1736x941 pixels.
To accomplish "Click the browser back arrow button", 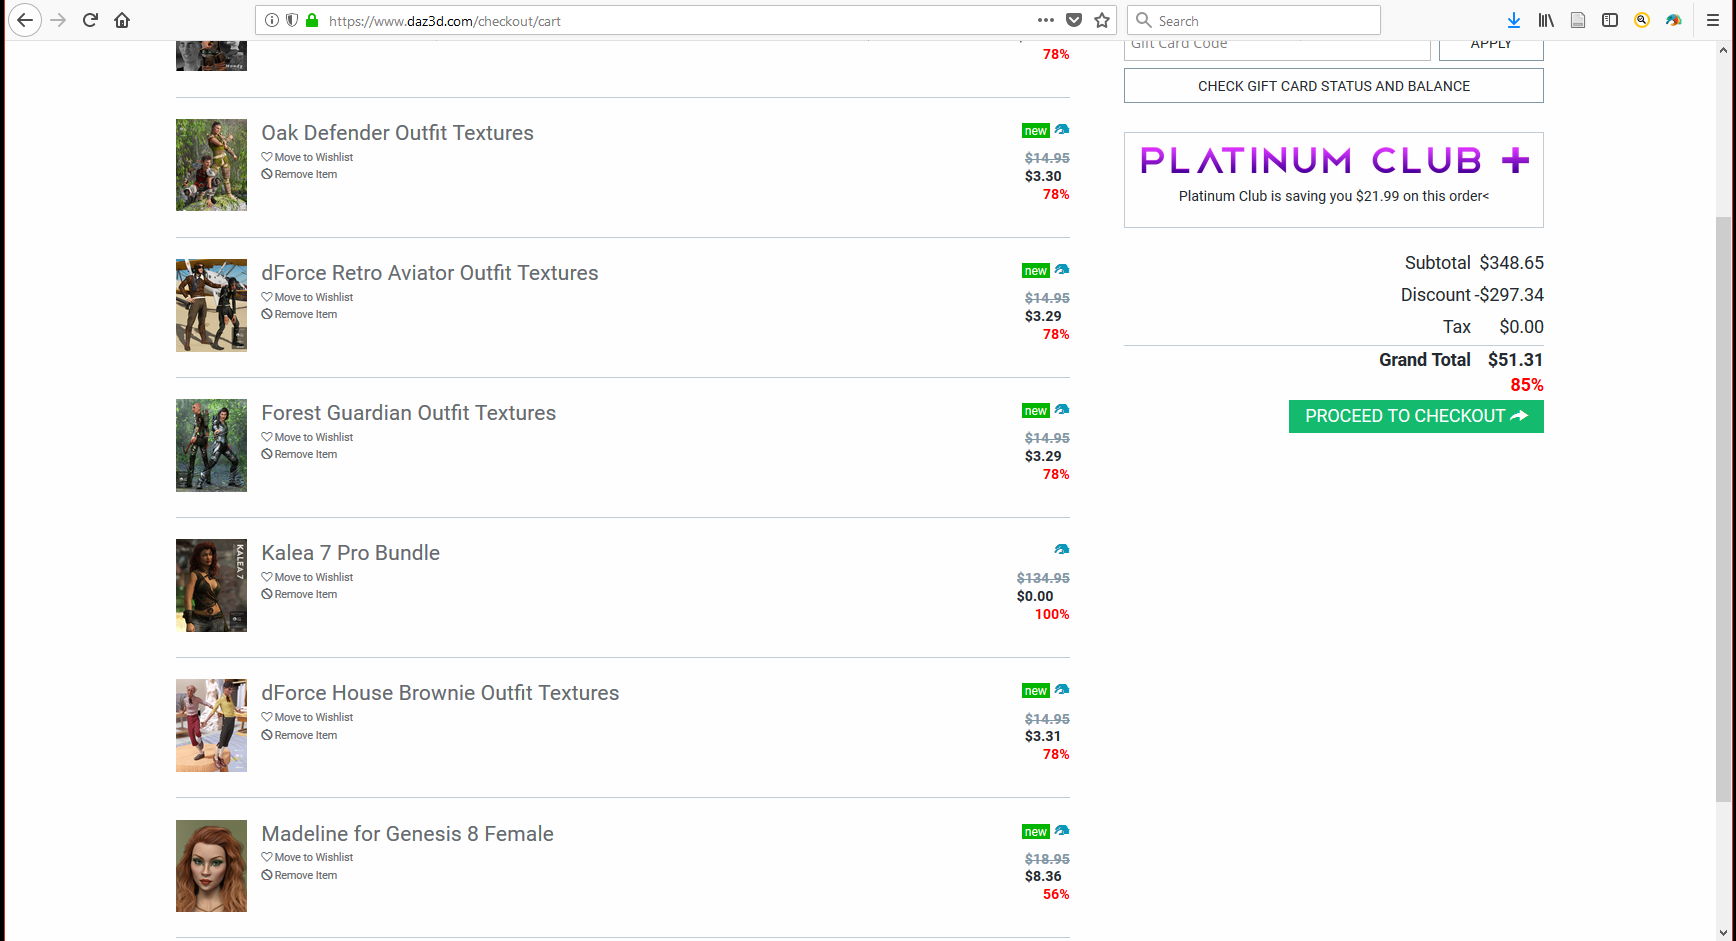I will (25, 20).
